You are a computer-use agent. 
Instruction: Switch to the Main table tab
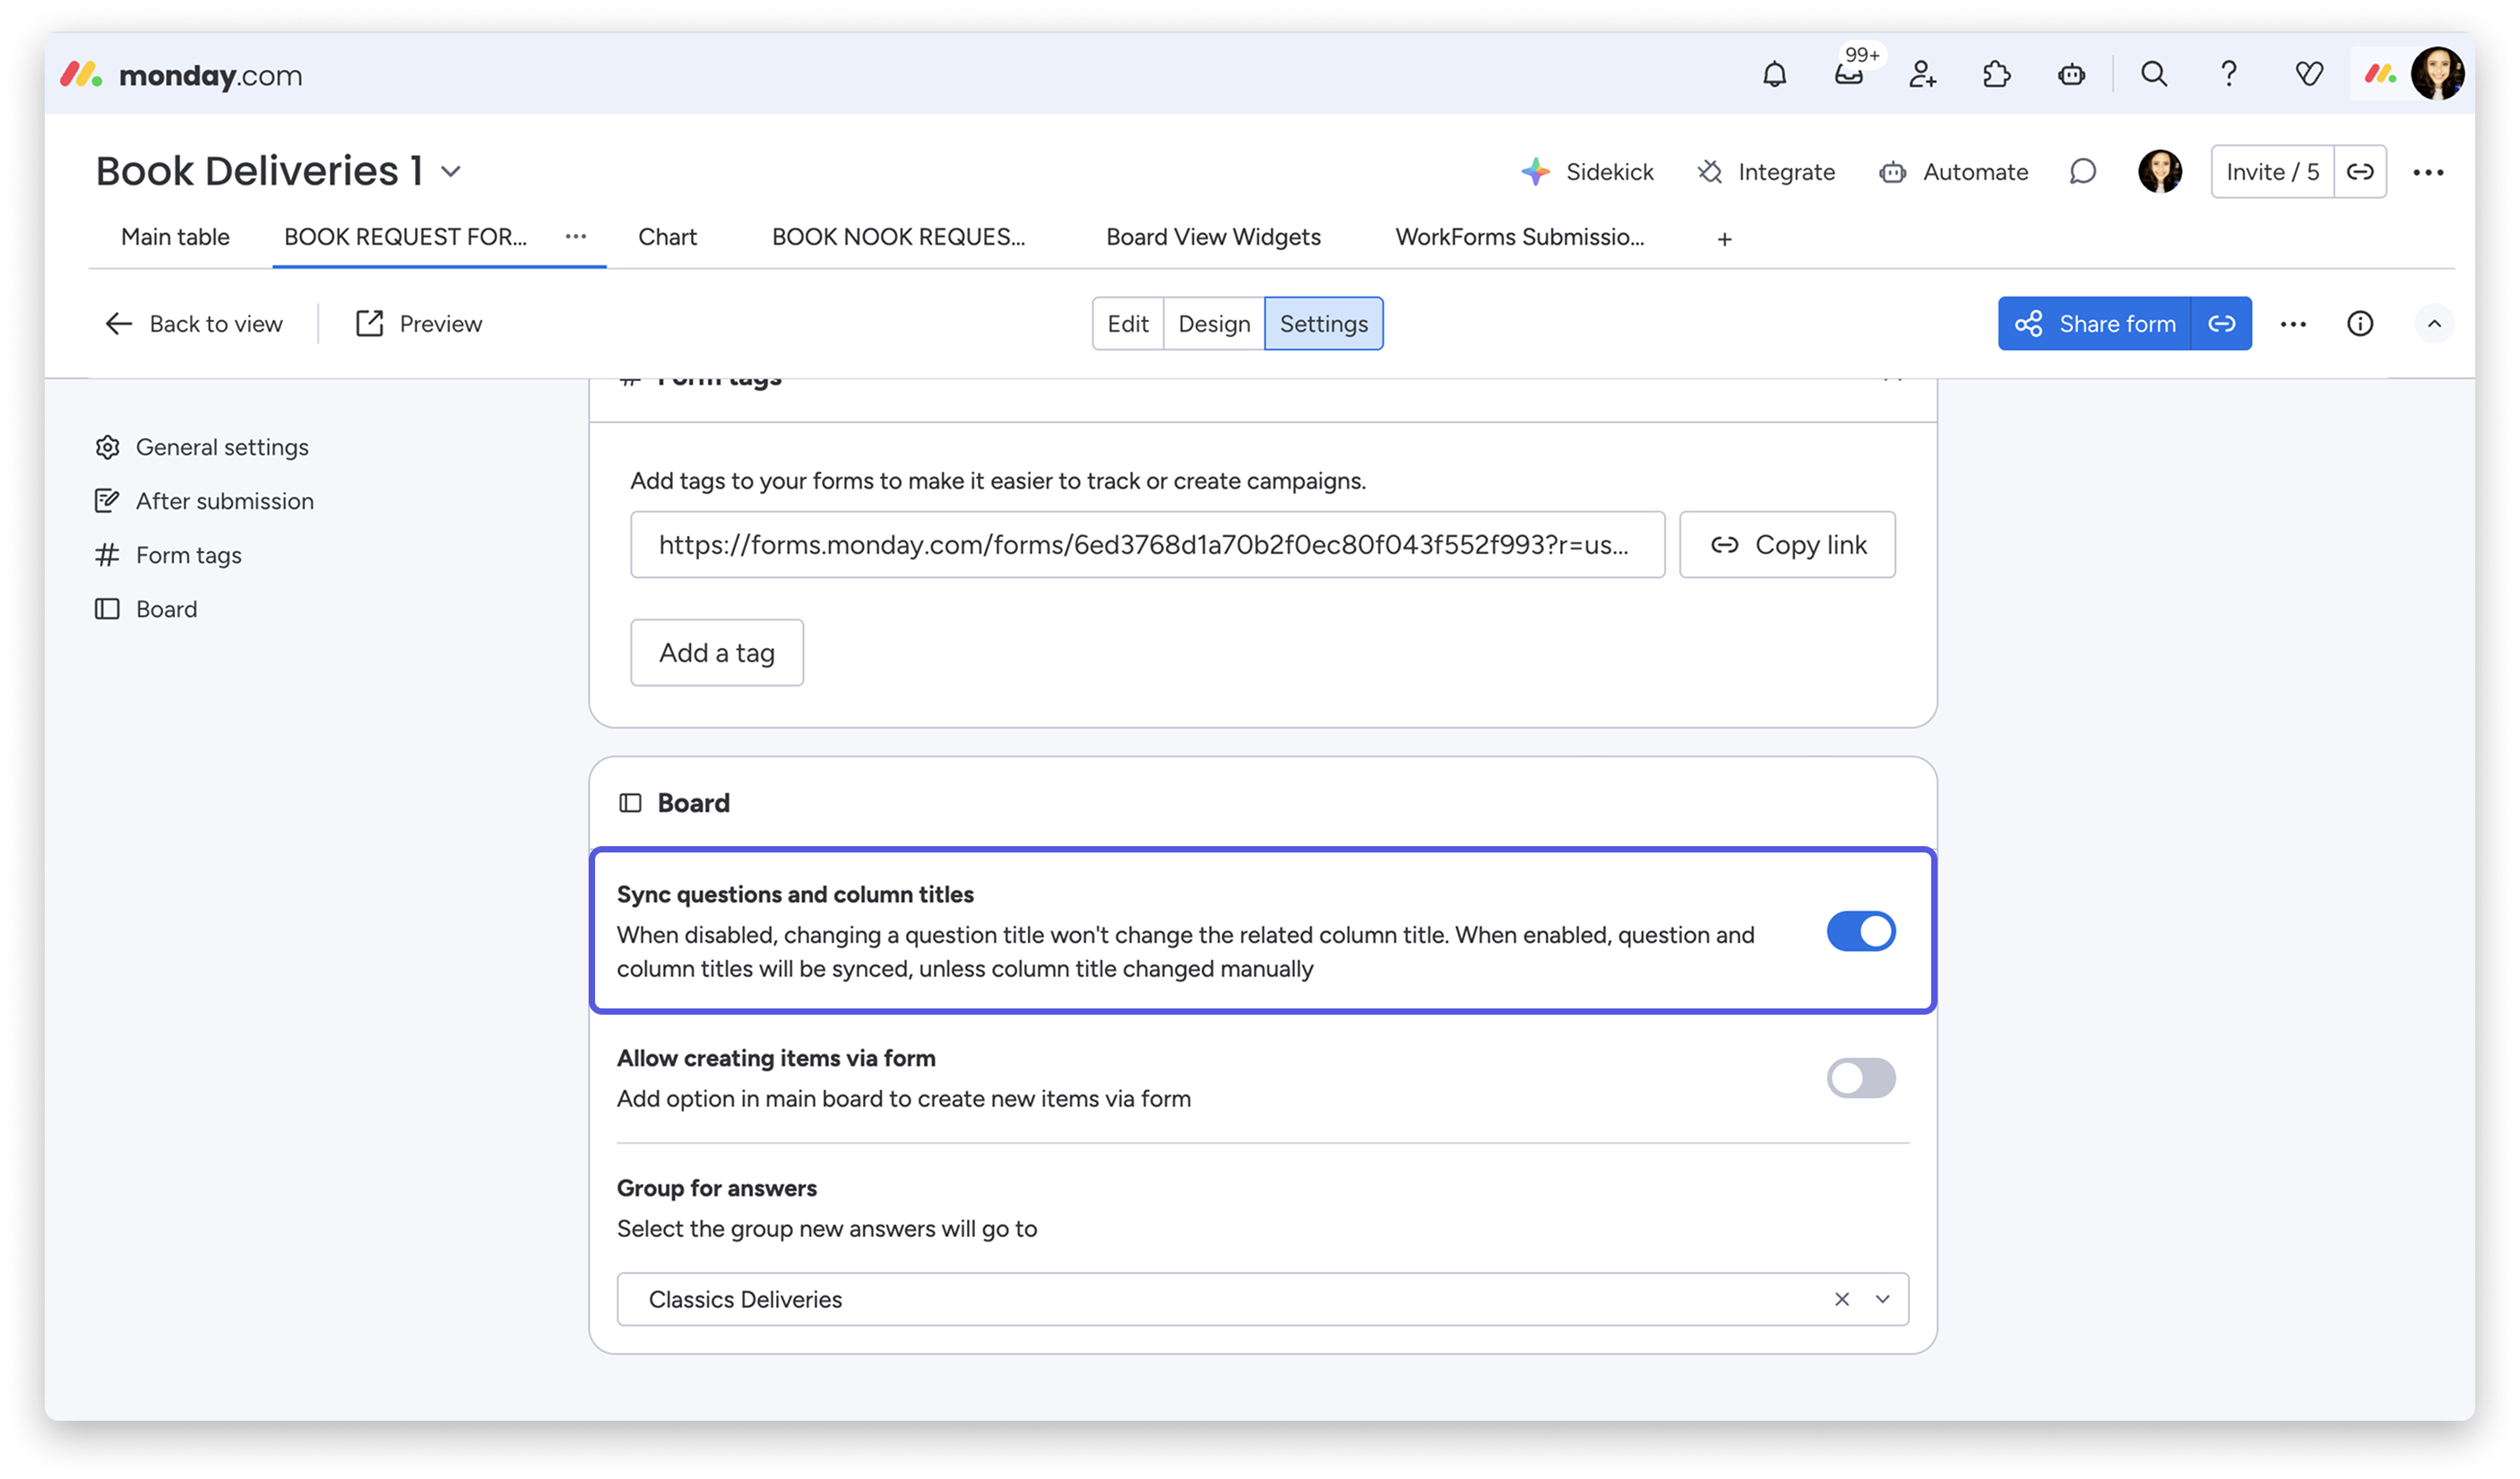(173, 237)
